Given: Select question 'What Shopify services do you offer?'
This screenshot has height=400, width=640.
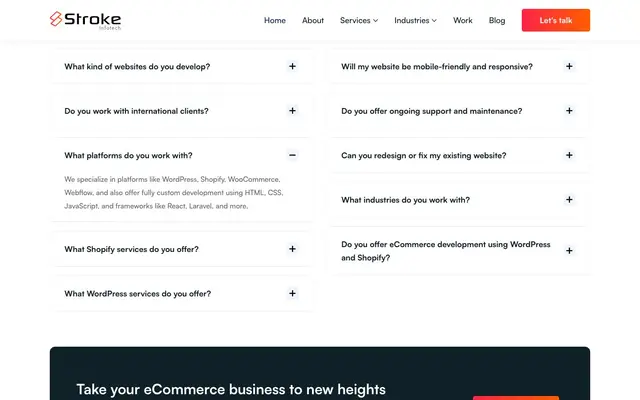Looking at the screenshot, I should (x=131, y=249).
